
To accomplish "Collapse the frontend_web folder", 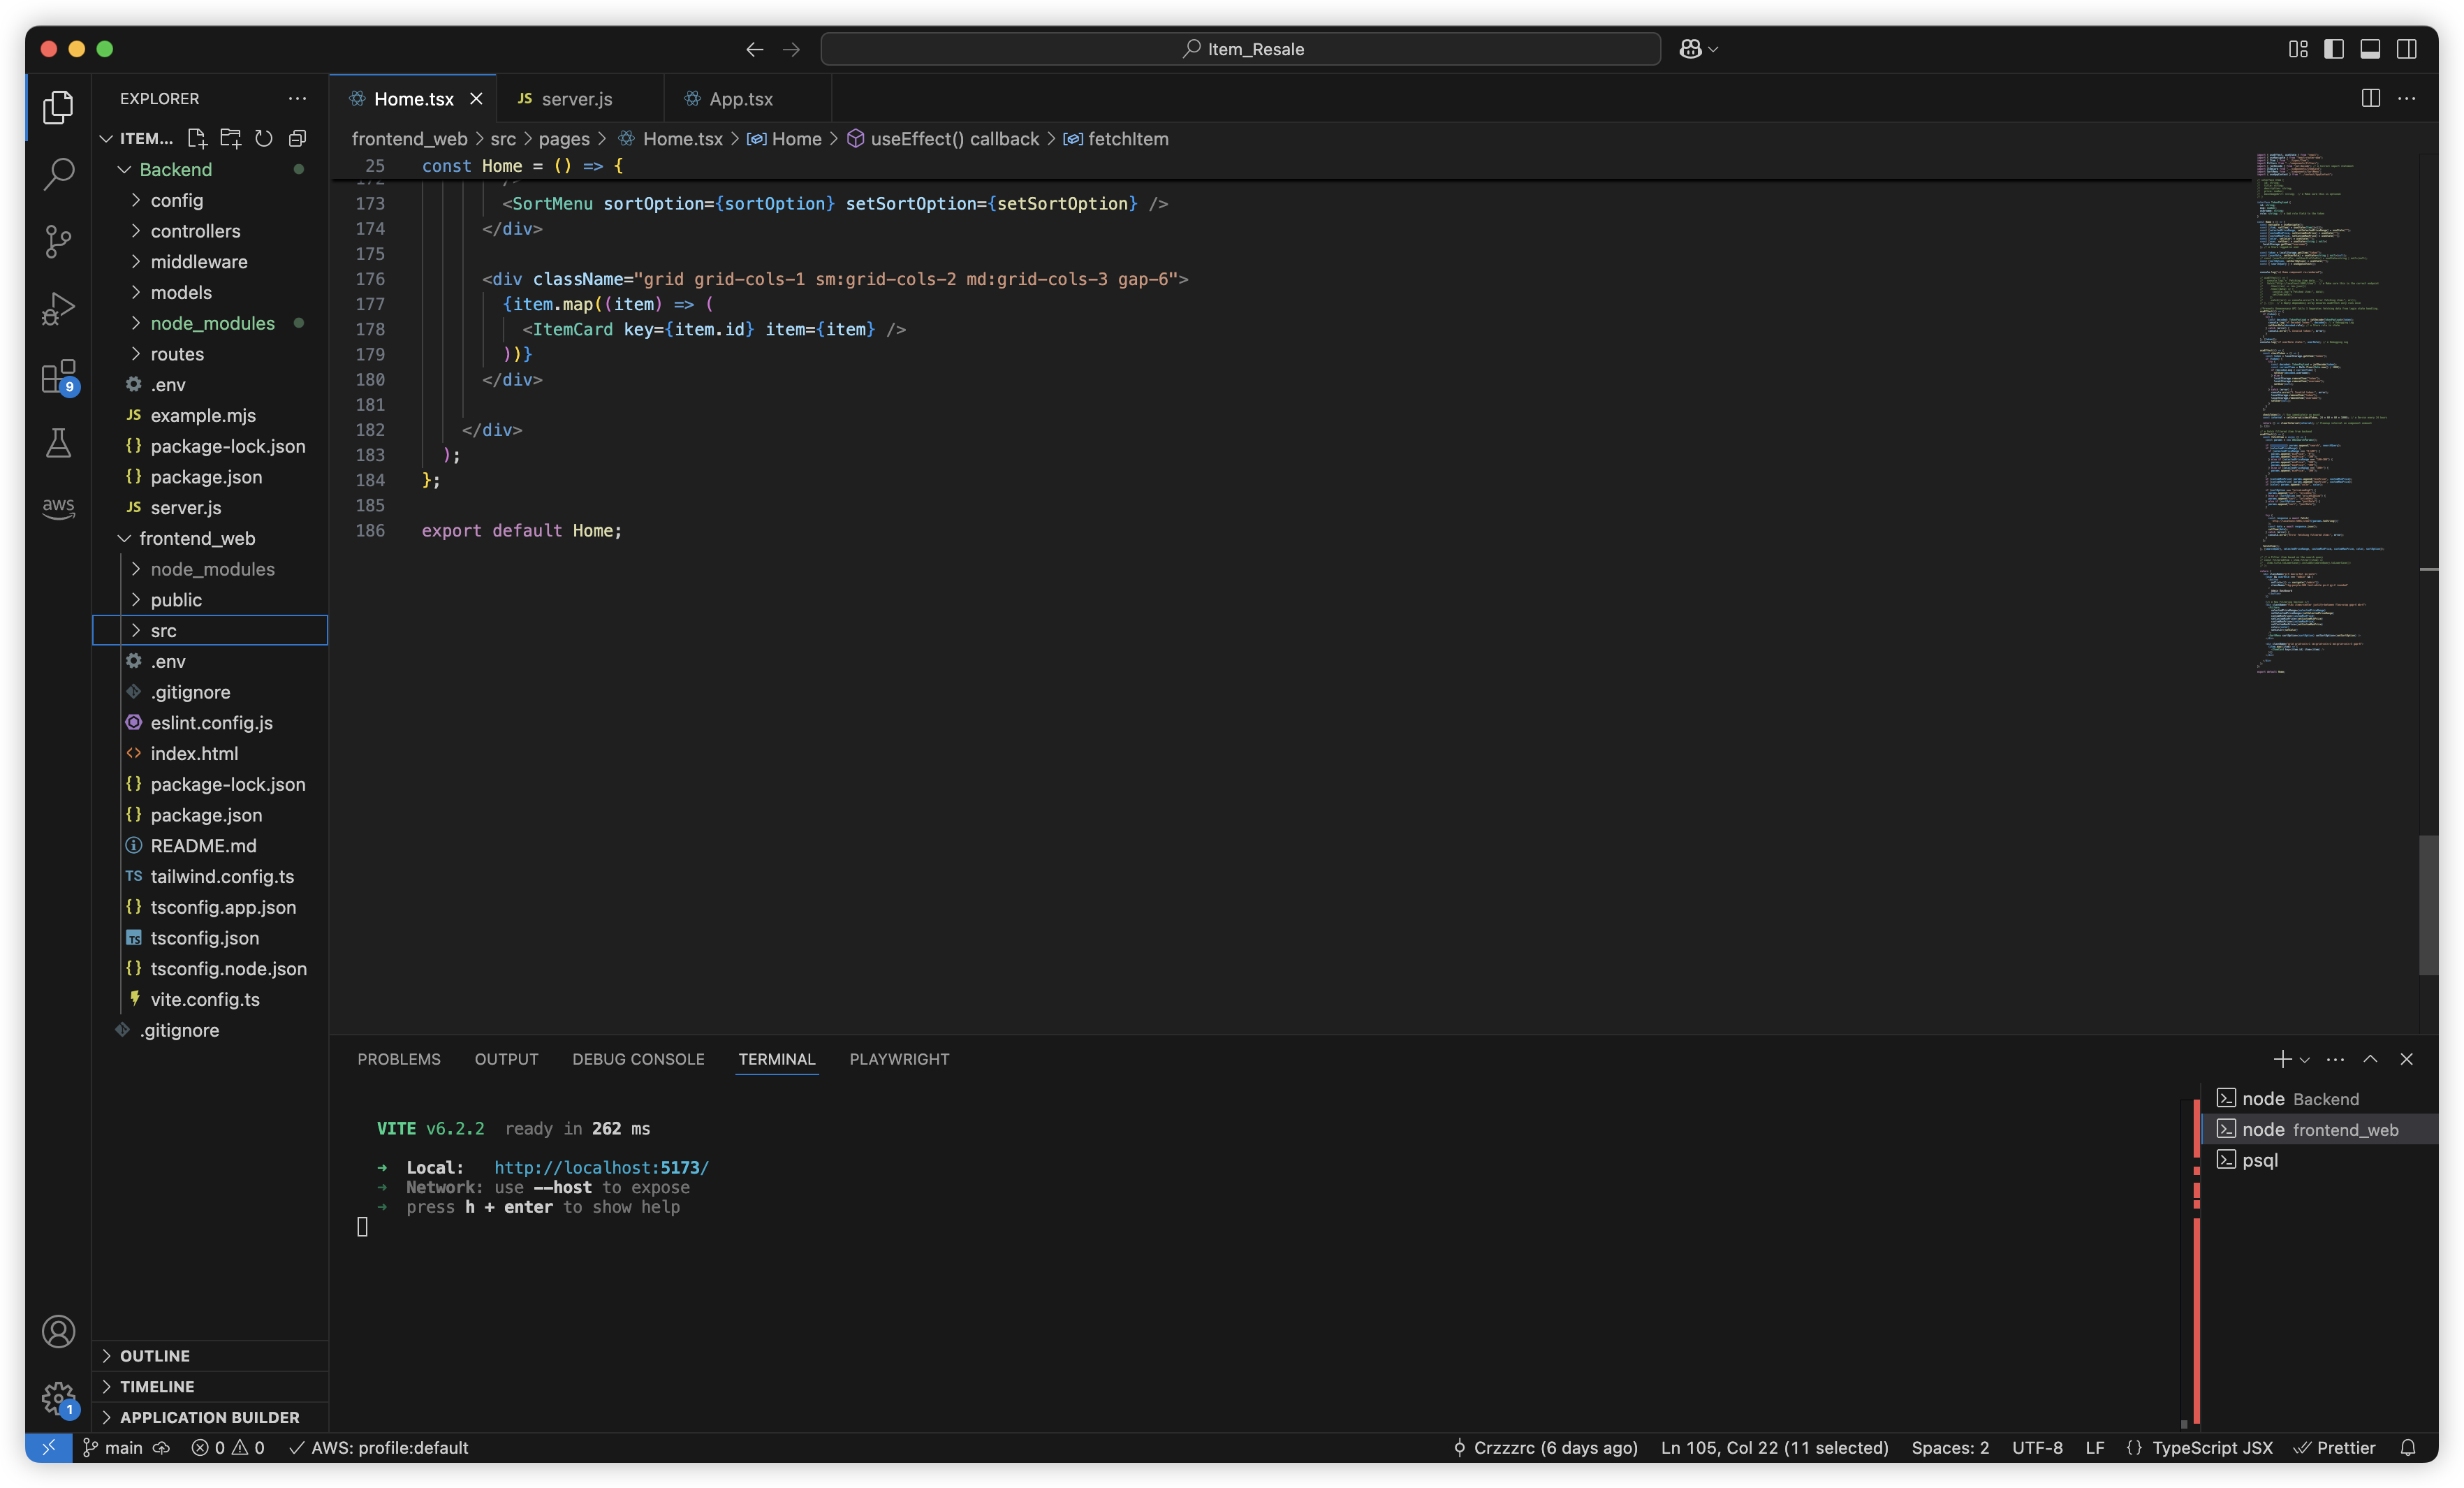I will tap(210, 538).
